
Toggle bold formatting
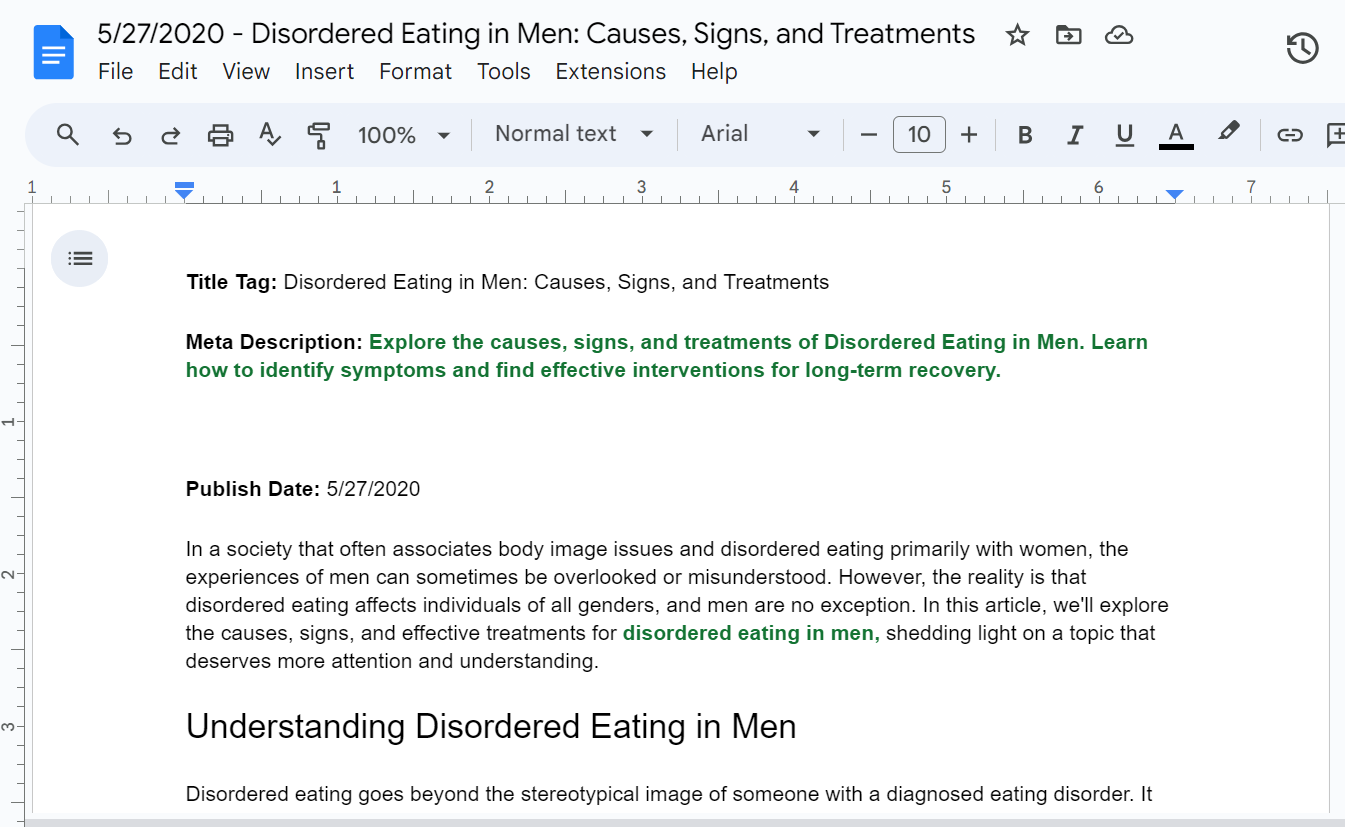point(1025,135)
